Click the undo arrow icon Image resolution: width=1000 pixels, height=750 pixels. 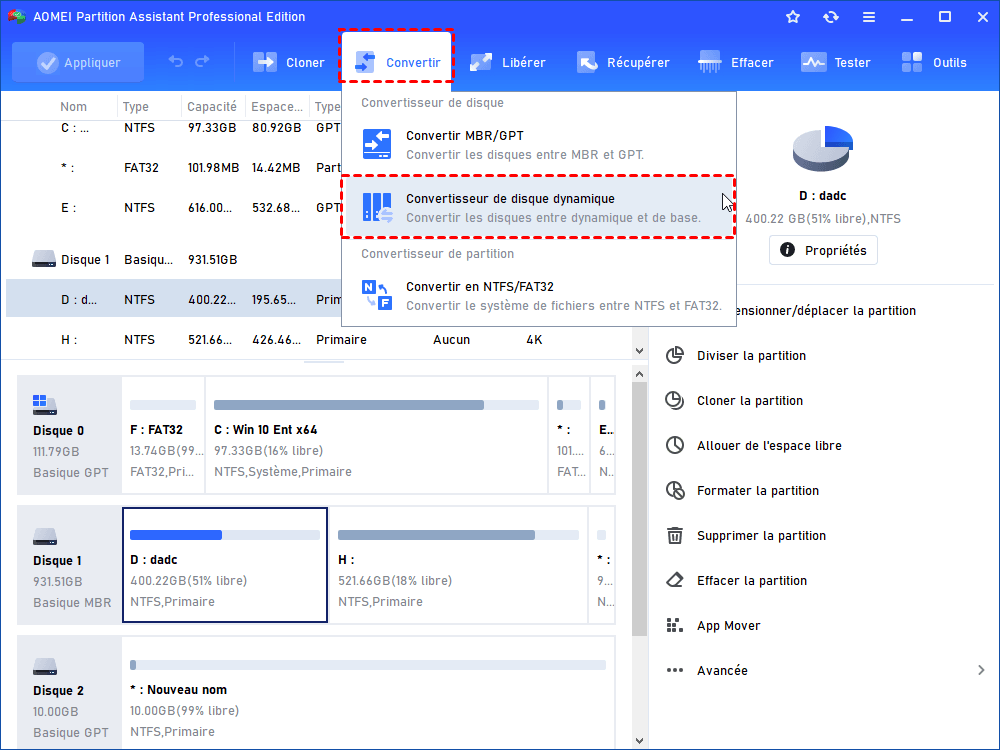176,62
